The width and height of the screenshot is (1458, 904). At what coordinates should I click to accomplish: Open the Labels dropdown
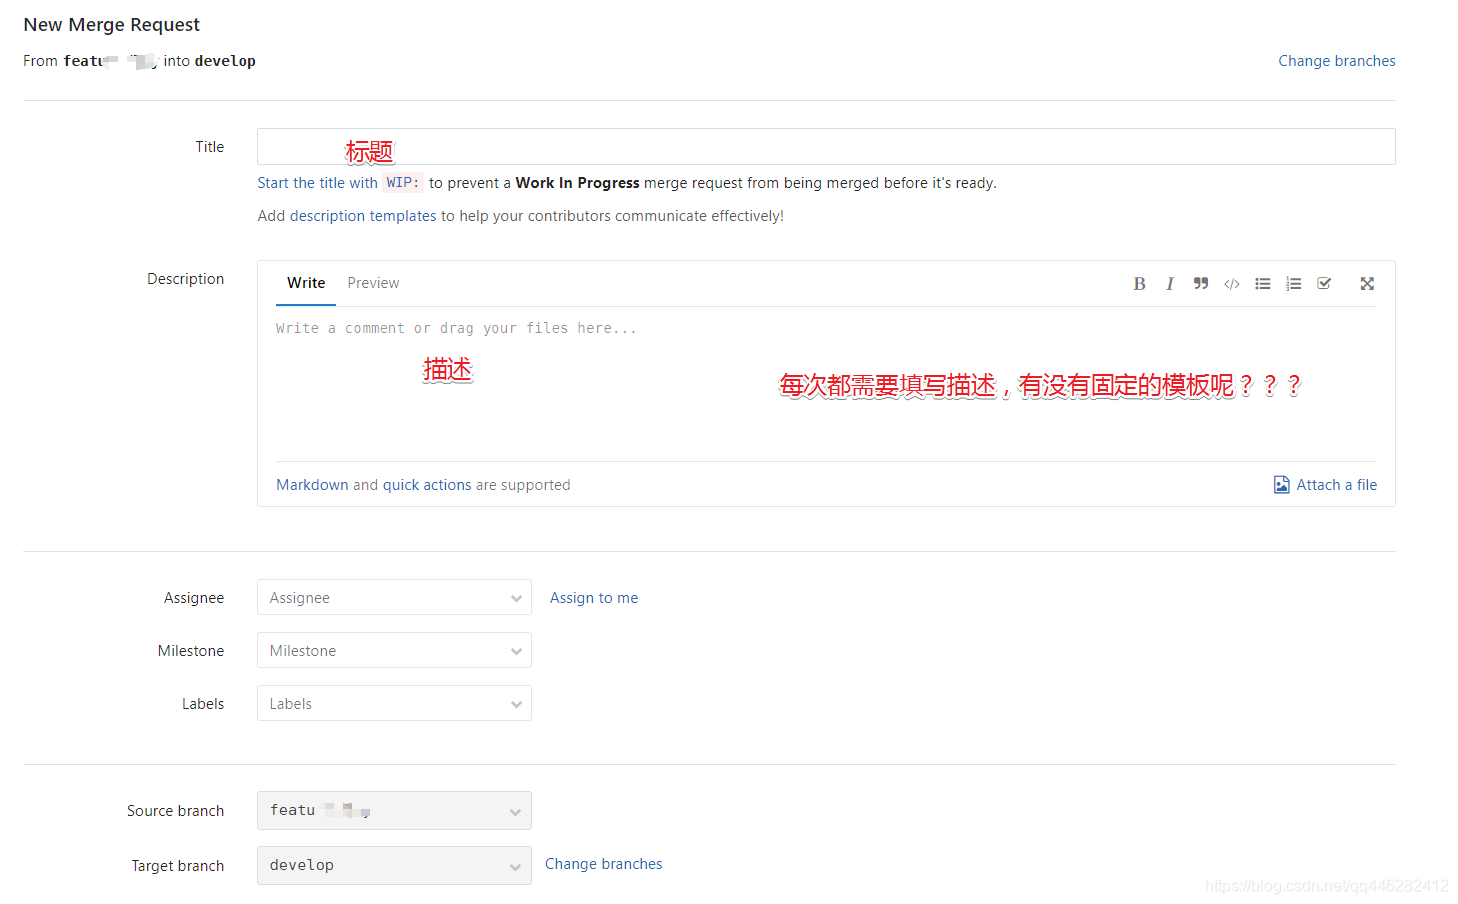[394, 704]
